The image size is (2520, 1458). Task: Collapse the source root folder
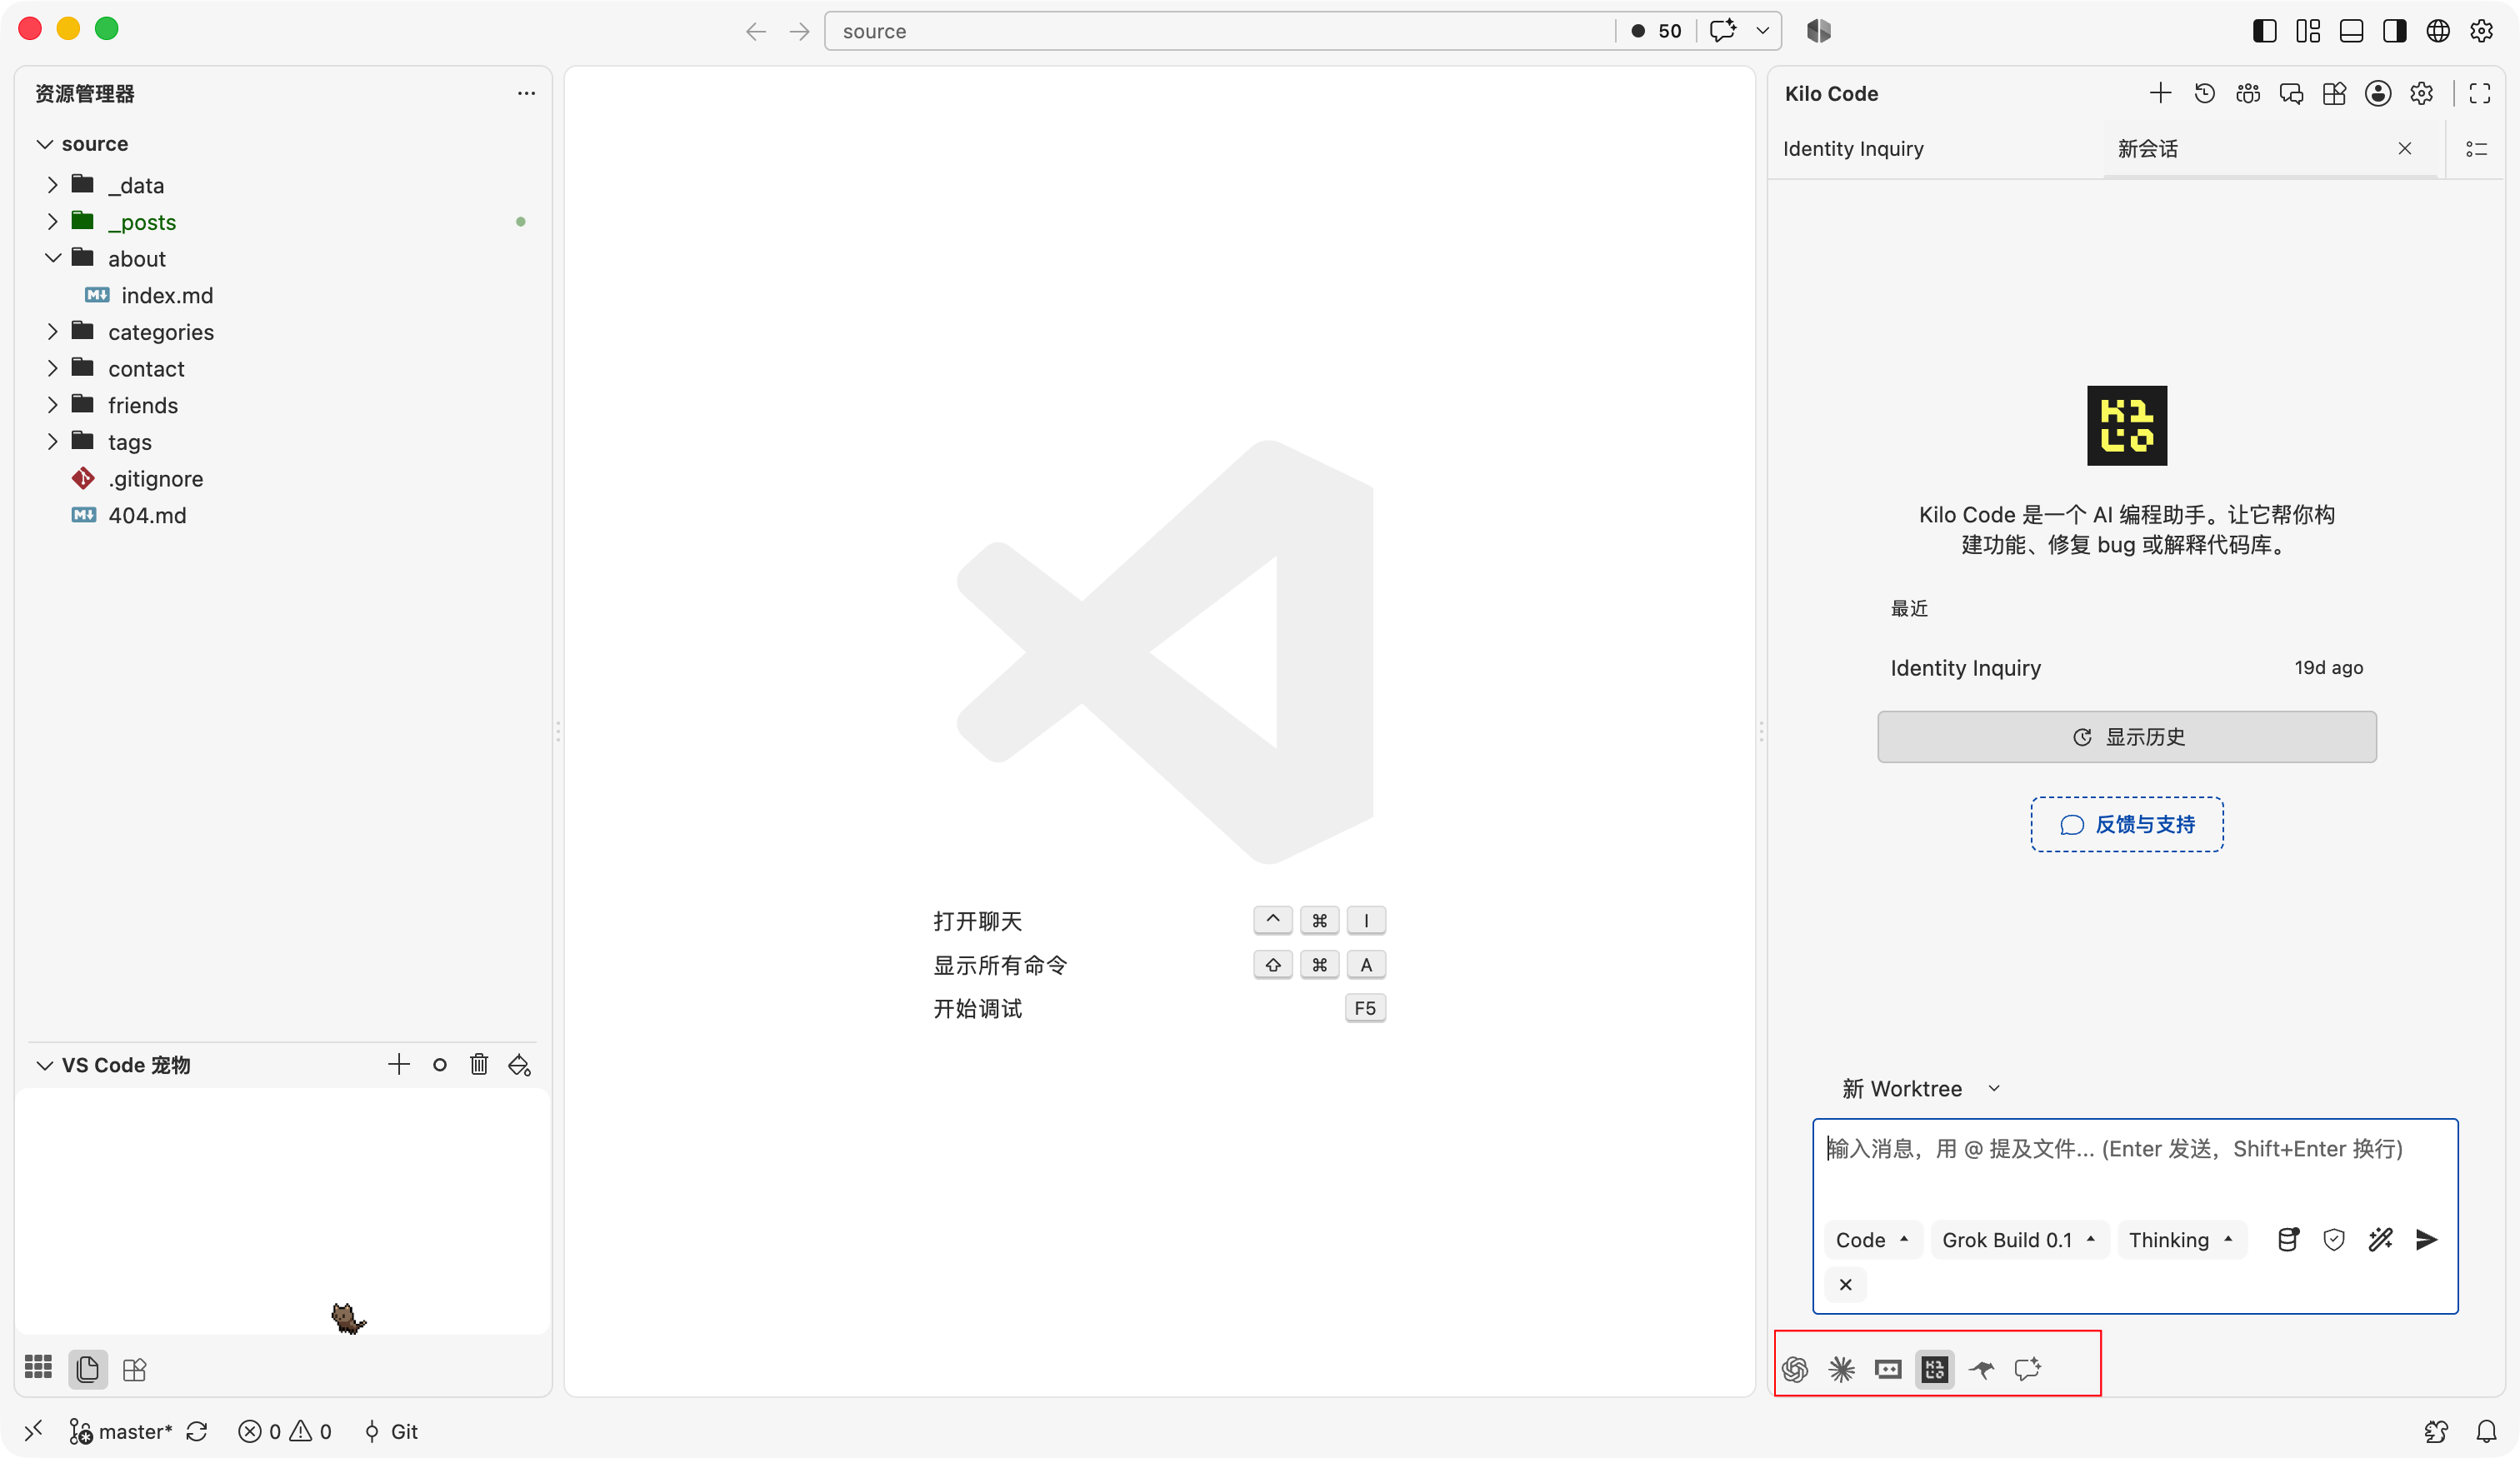[44, 144]
